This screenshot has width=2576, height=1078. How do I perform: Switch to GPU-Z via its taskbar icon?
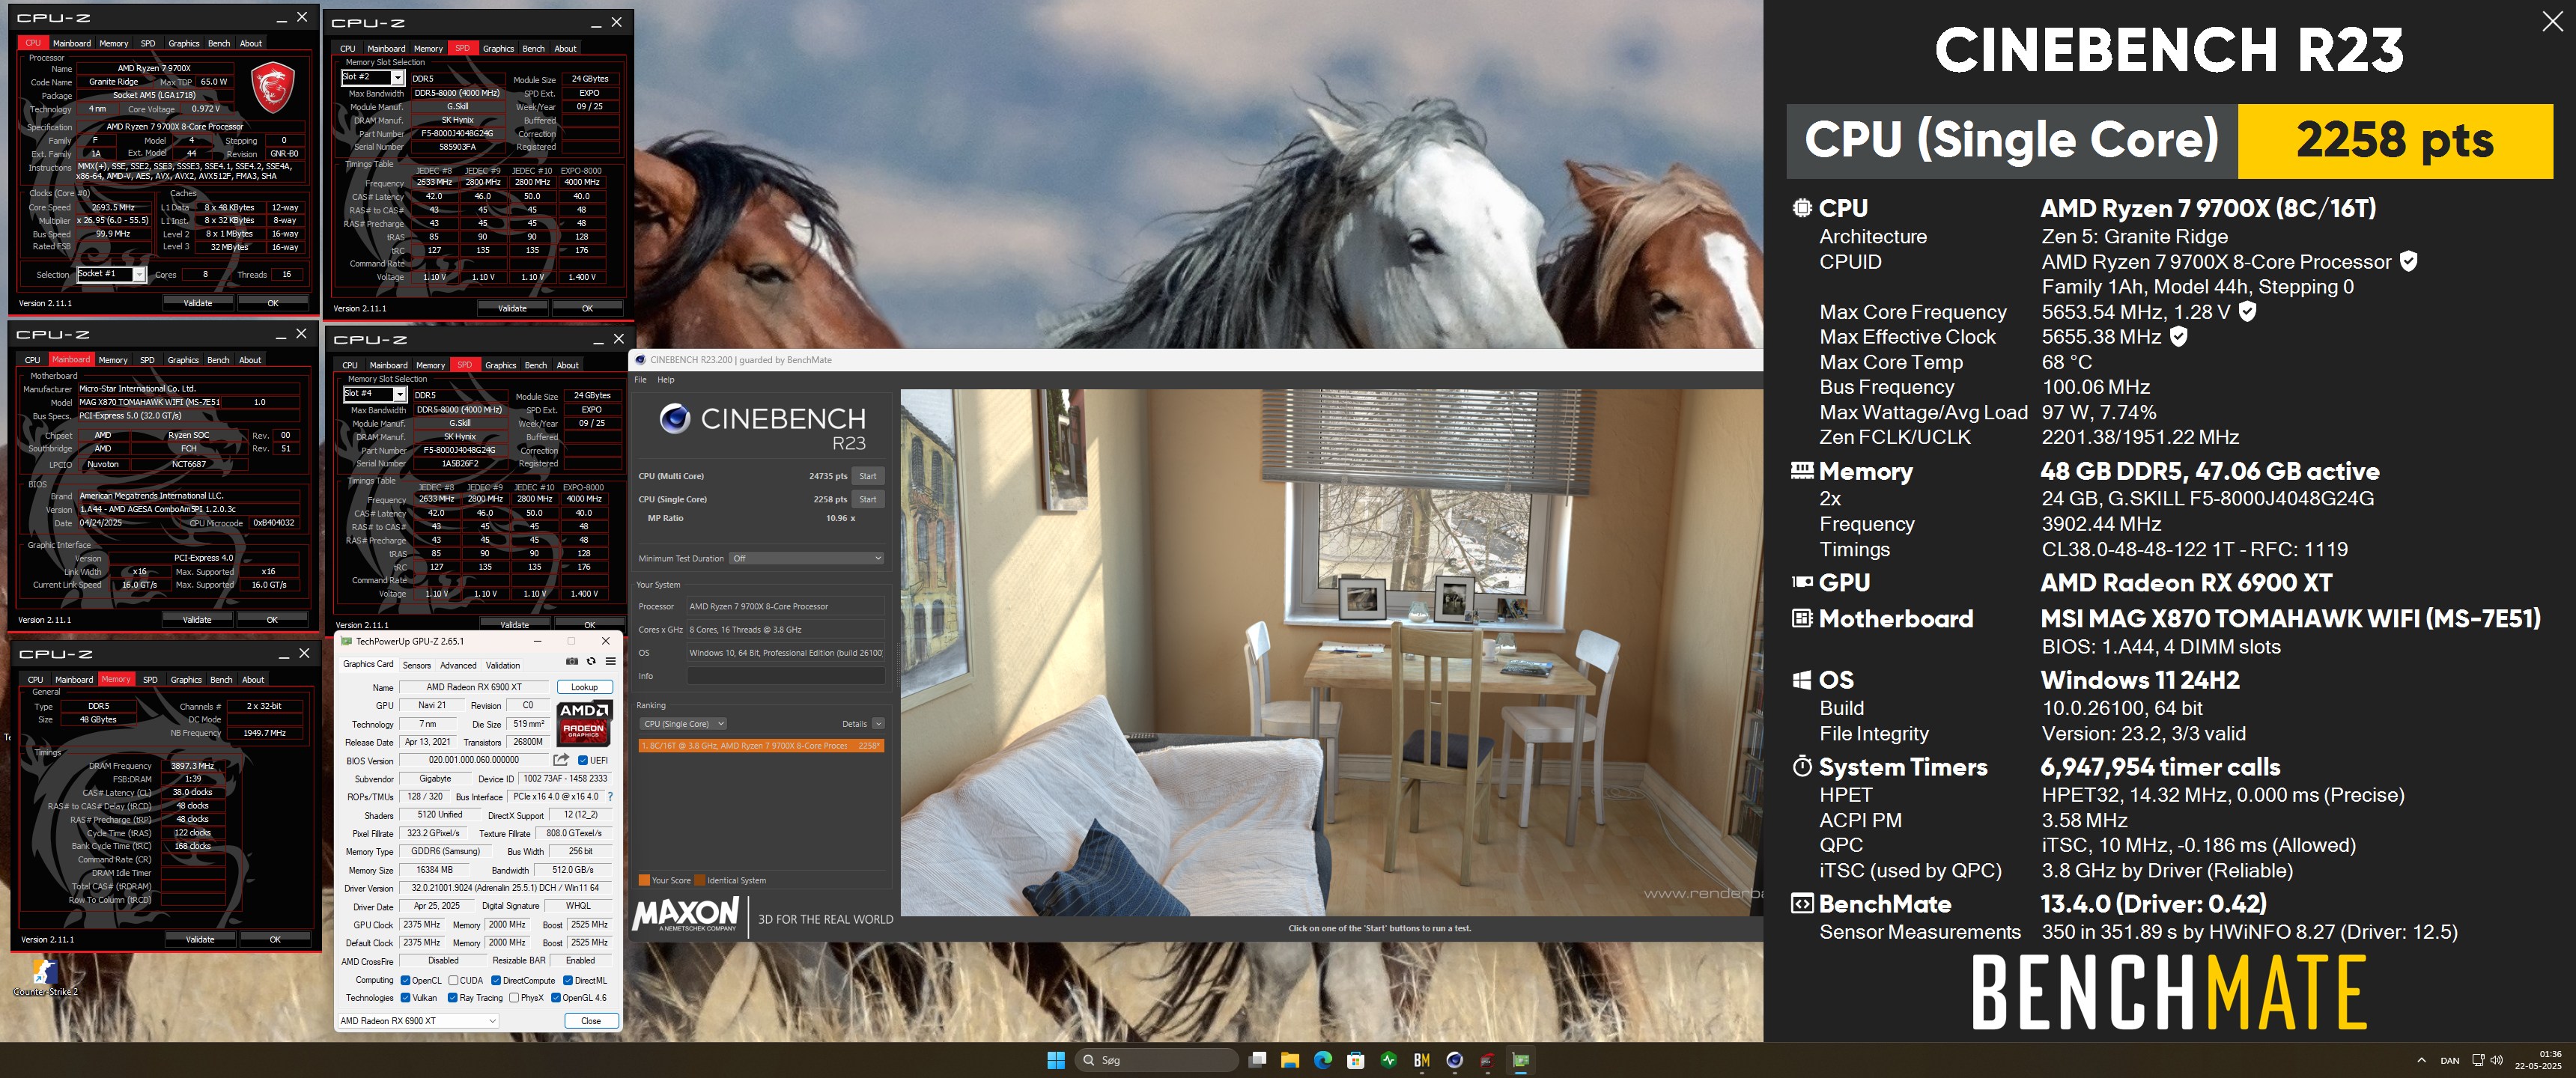[x=1521, y=1060]
